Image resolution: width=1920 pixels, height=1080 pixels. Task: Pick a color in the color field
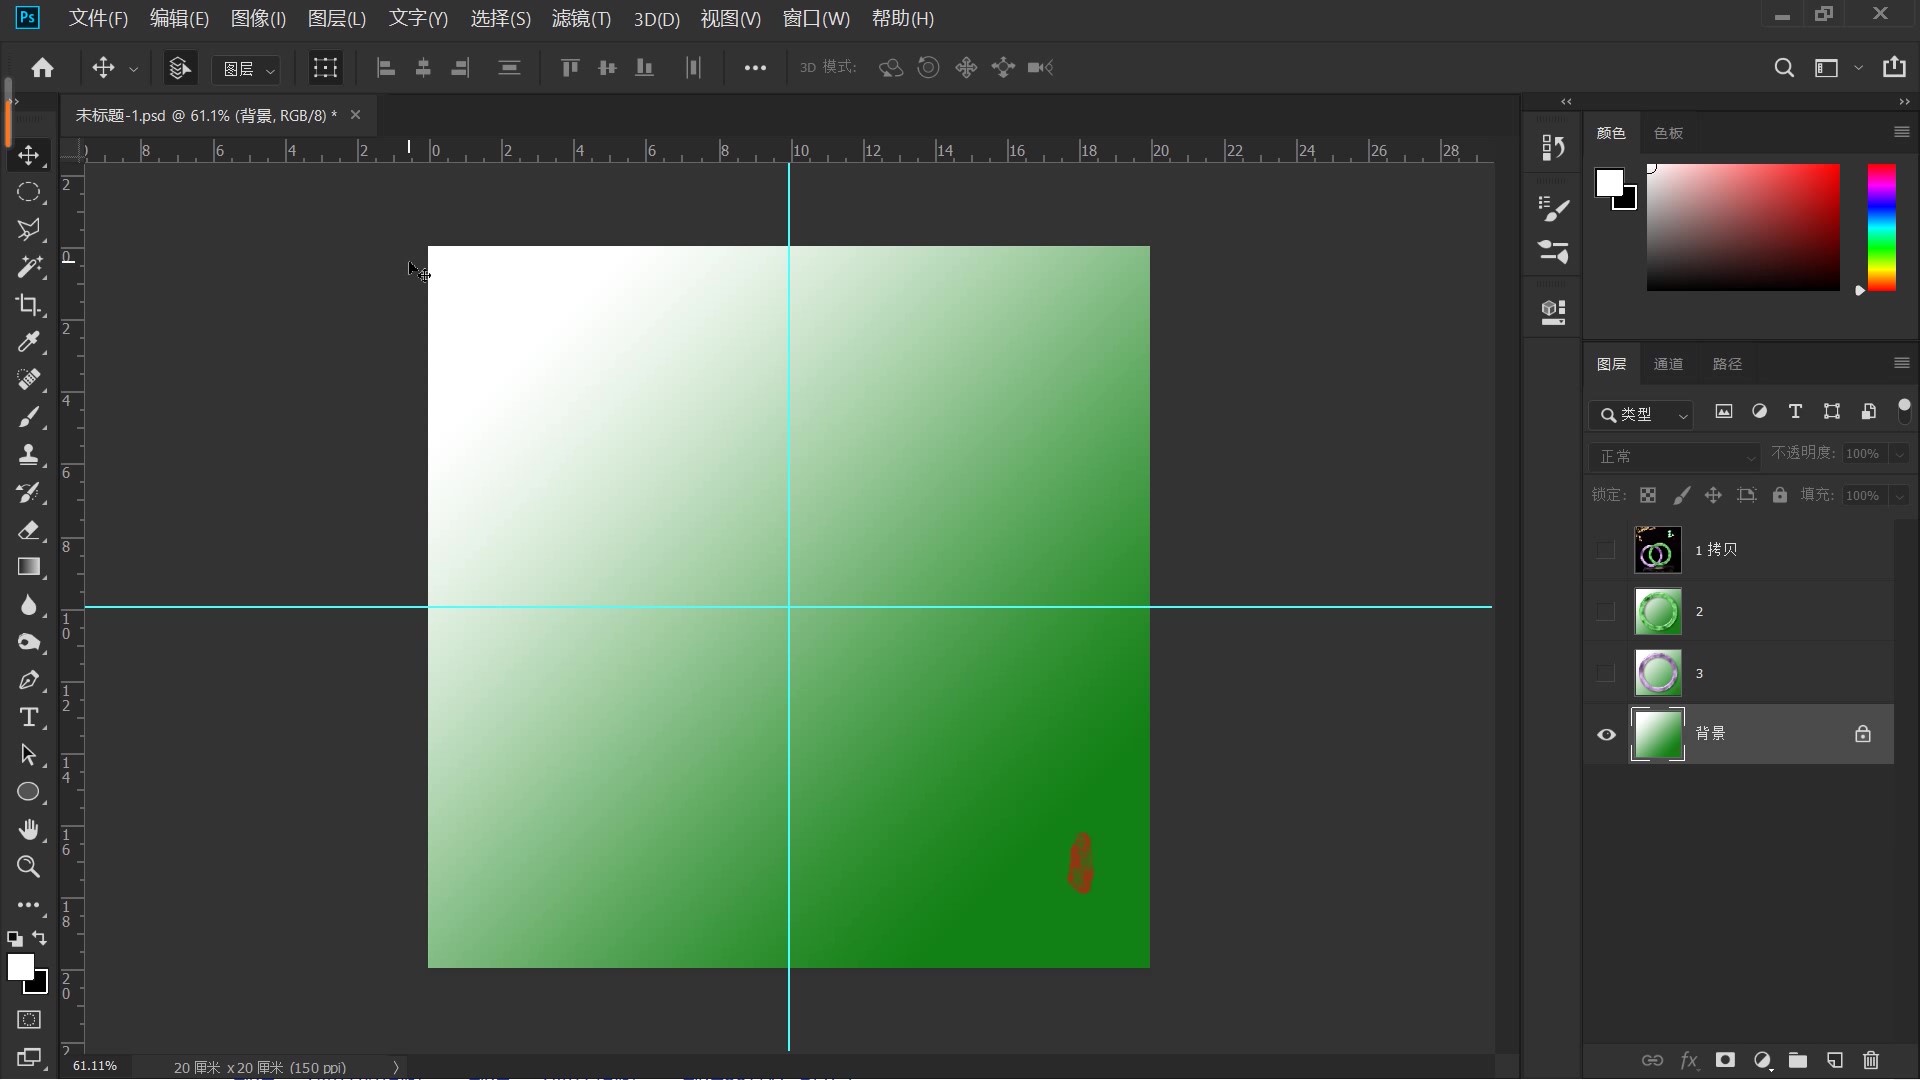point(1743,228)
